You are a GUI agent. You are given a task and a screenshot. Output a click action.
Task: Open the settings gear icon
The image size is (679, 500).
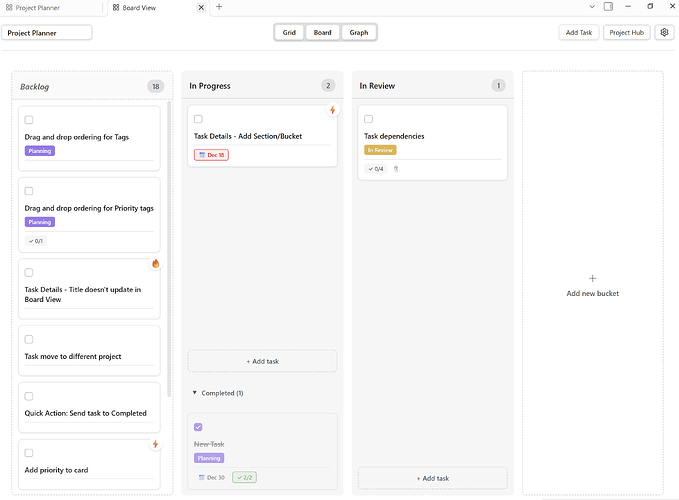point(664,32)
